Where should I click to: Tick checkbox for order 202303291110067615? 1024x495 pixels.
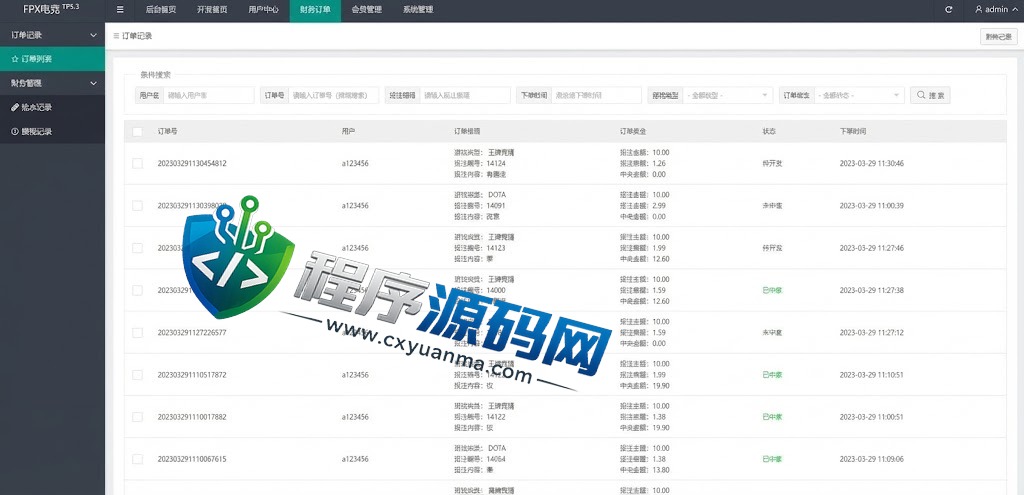tap(137, 459)
